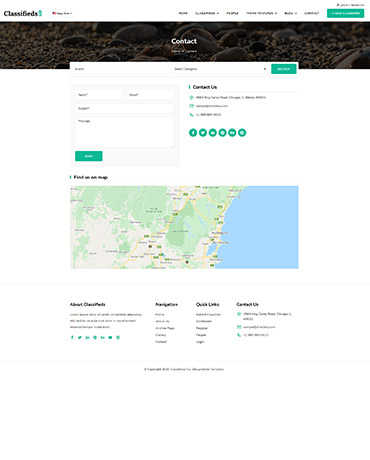Click the contact phone number
The height and width of the screenshot is (460, 370).
coord(208,115)
